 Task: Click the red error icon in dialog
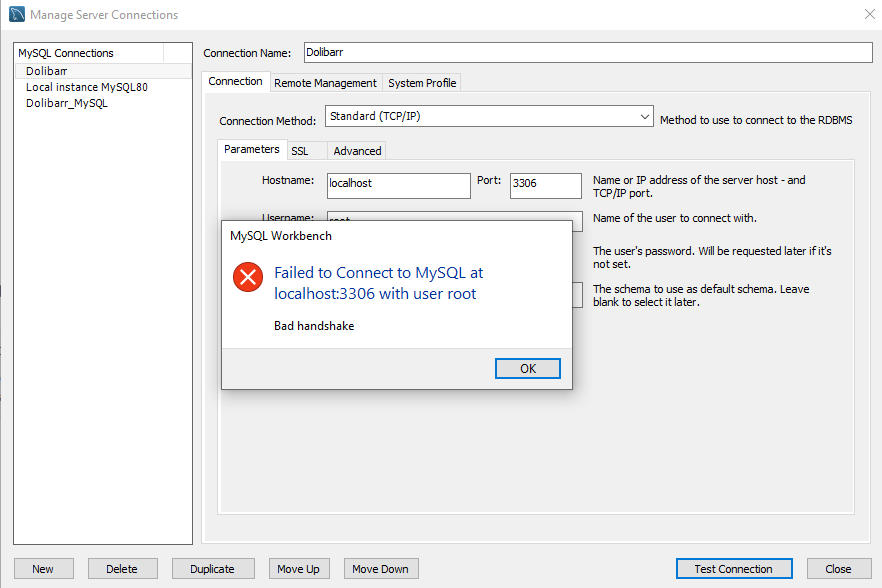tap(248, 277)
